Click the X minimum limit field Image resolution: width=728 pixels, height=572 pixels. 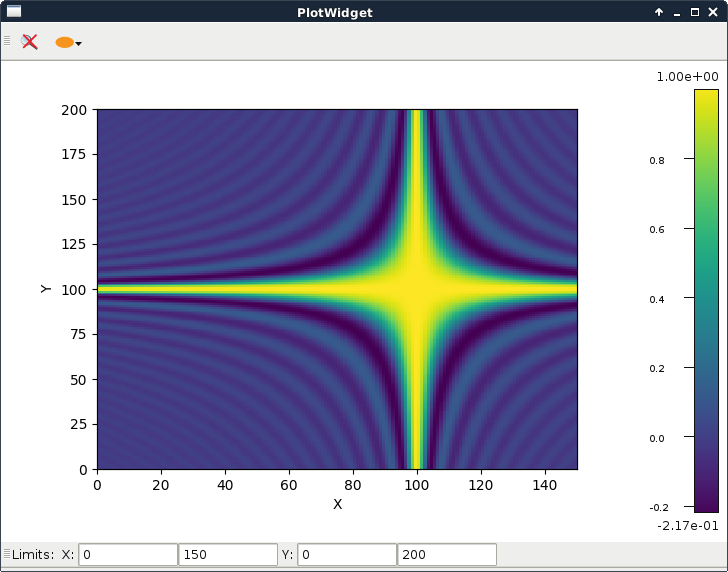pyautogui.click(x=128, y=554)
